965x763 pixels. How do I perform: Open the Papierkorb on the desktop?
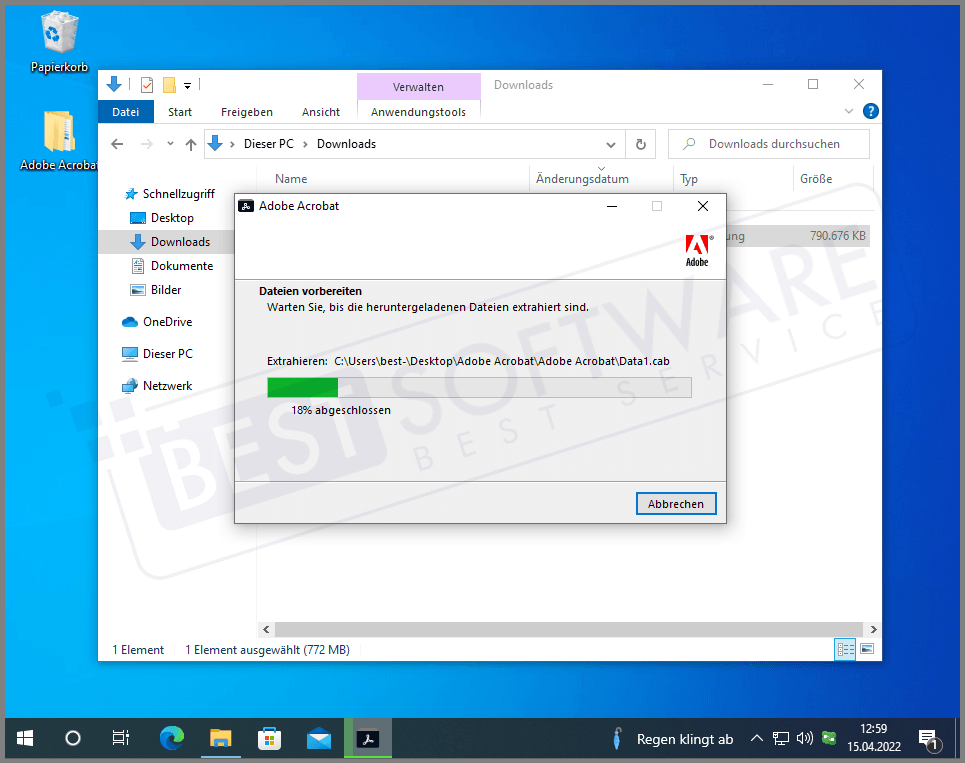(57, 33)
